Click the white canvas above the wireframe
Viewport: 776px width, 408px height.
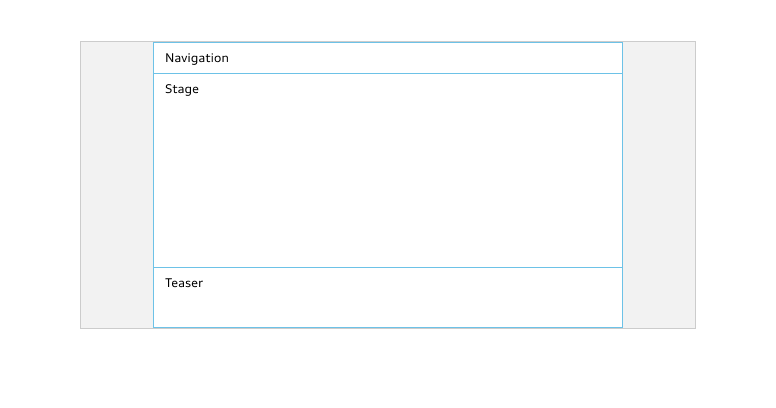388,20
